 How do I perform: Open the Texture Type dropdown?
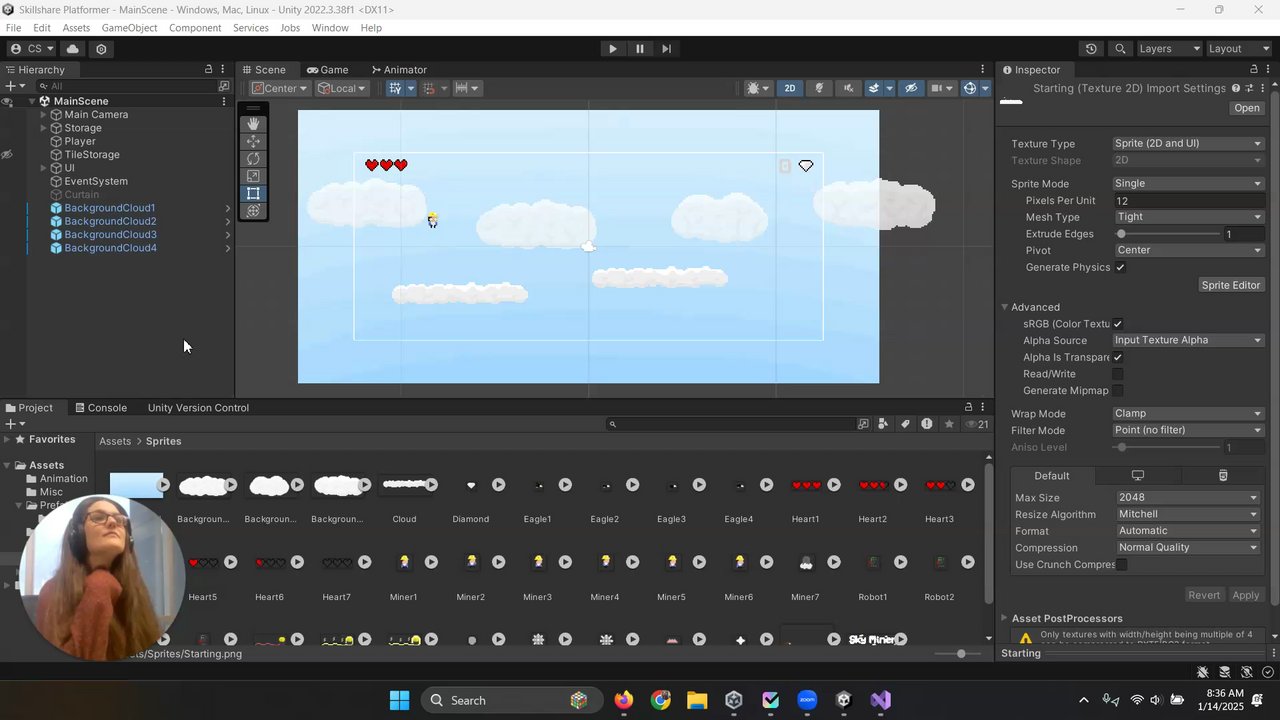coord(1187,144)
